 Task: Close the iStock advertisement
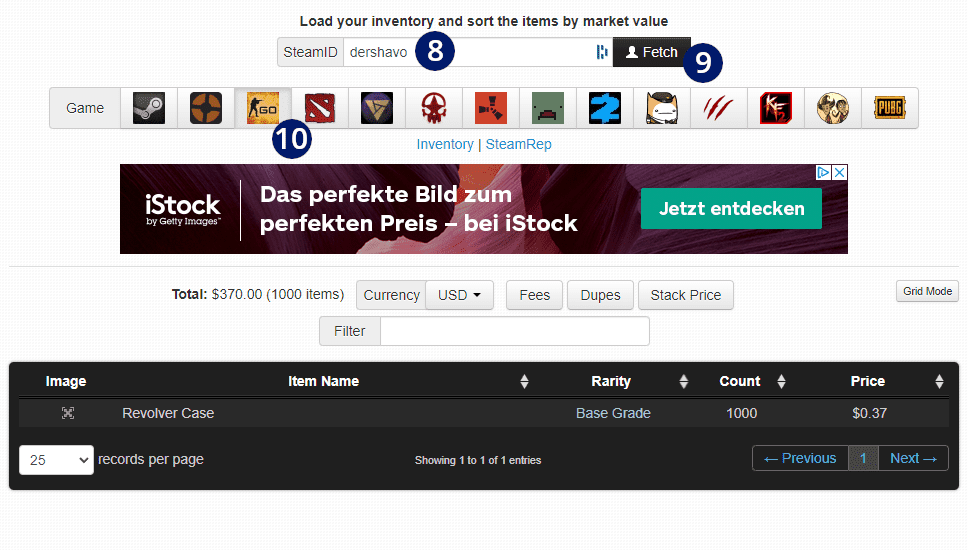click(839, 173)
